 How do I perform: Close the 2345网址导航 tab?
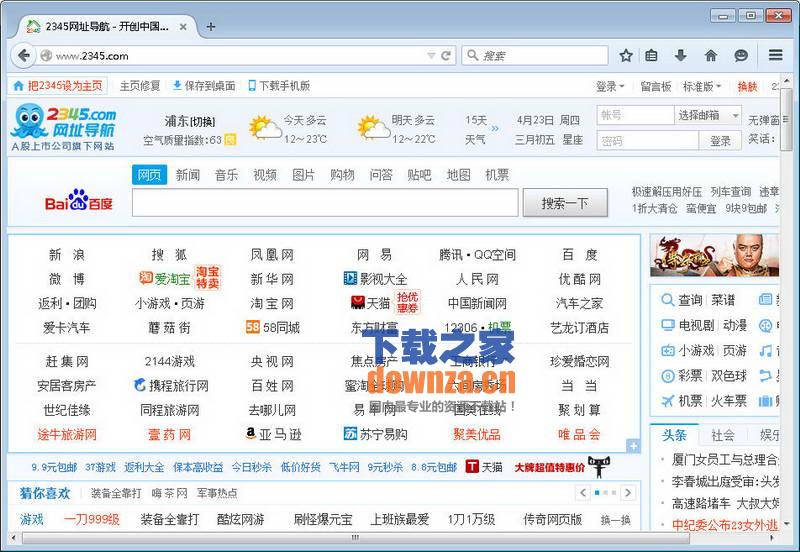(183, 27)
